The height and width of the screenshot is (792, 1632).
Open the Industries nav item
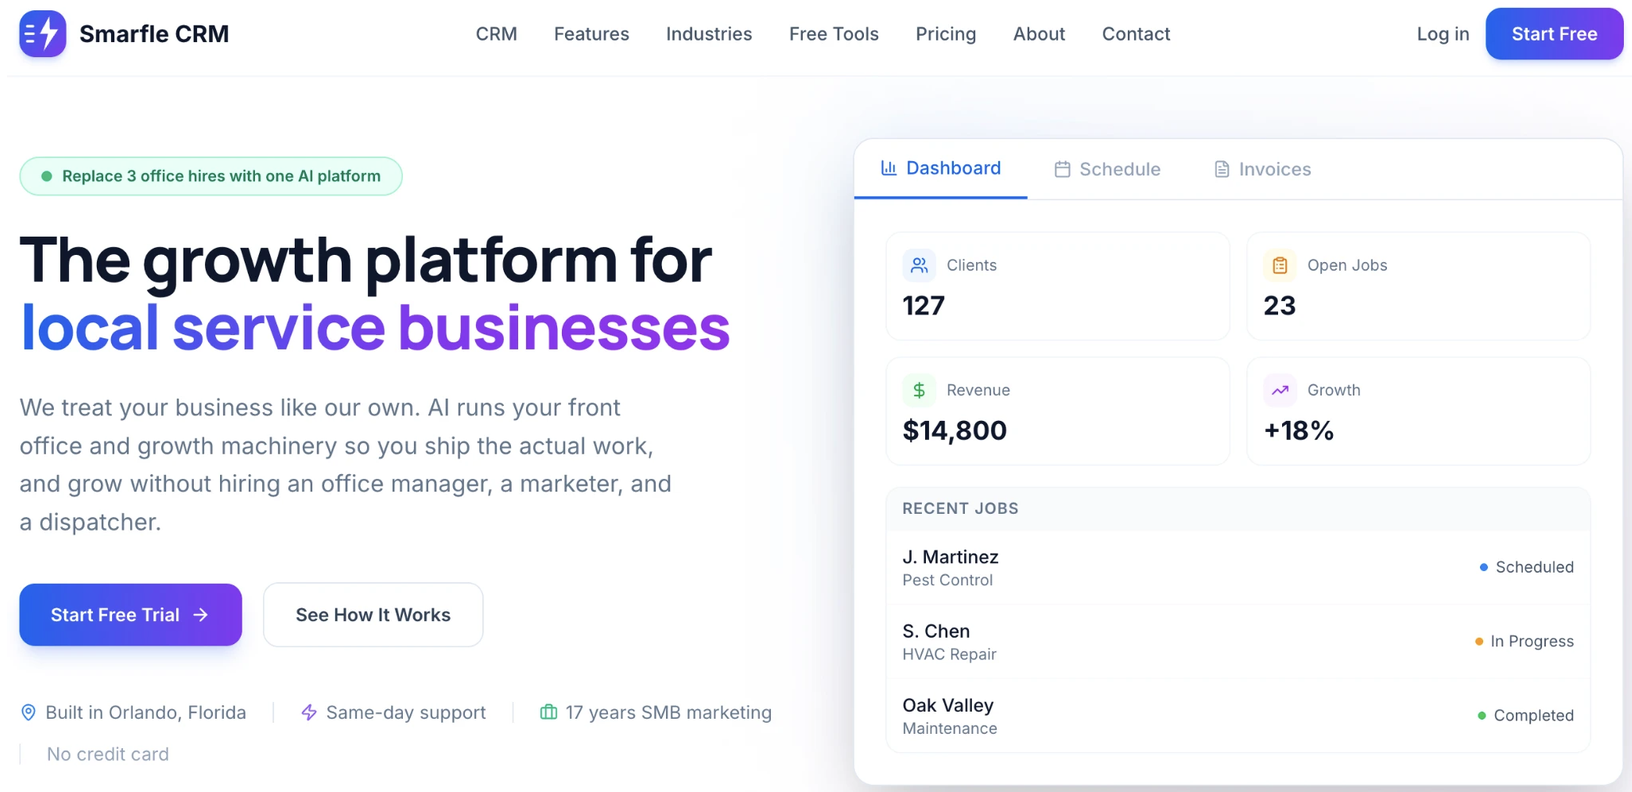tap(709, 34)
